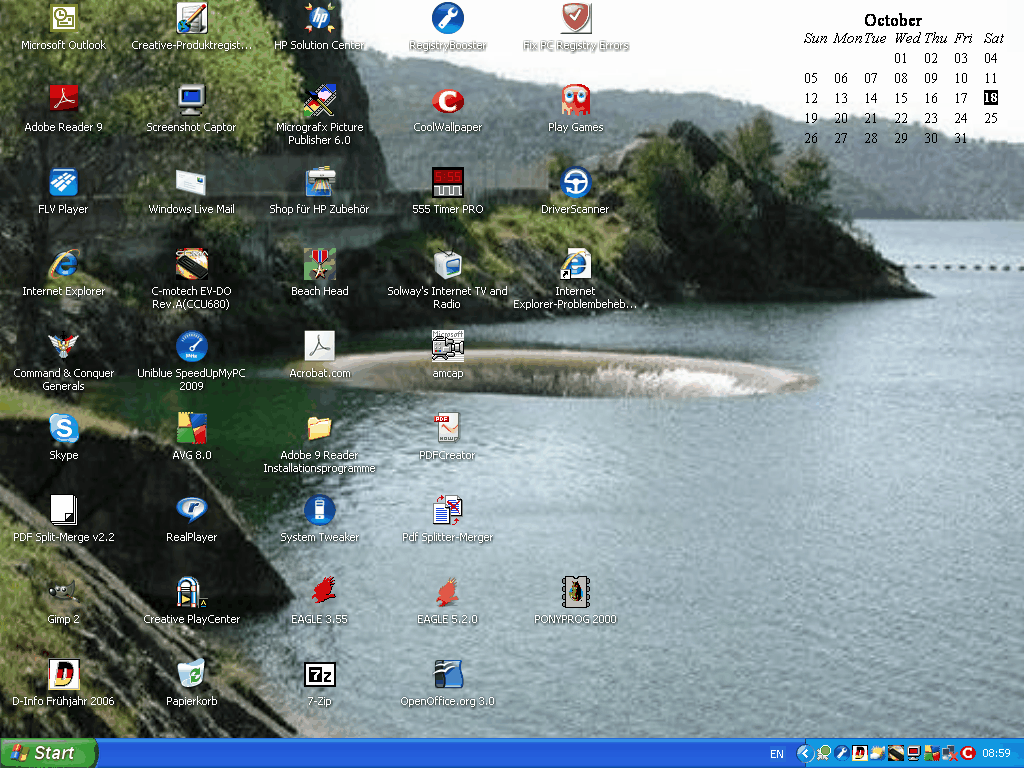
Task: Click October calendar title
Action: click(893, 20)
